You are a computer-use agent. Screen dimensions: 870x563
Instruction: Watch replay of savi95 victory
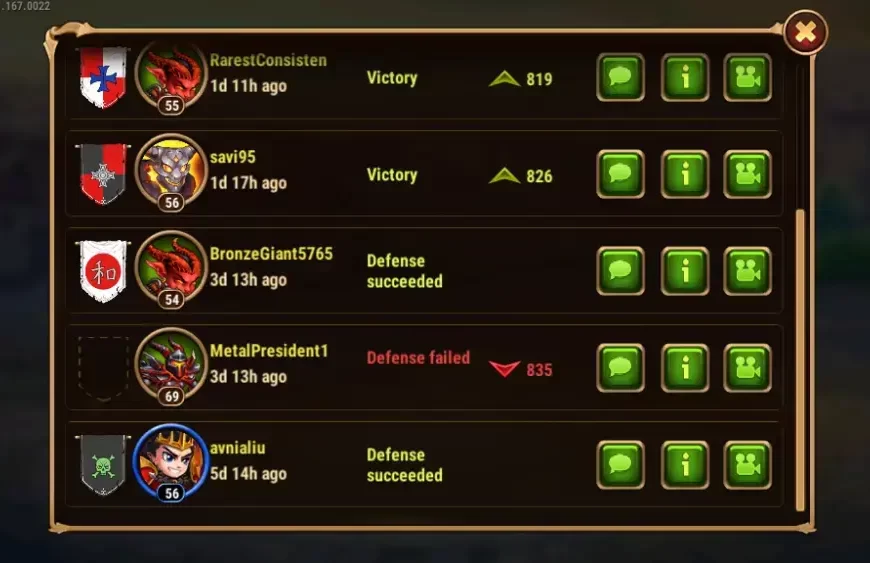747,174
